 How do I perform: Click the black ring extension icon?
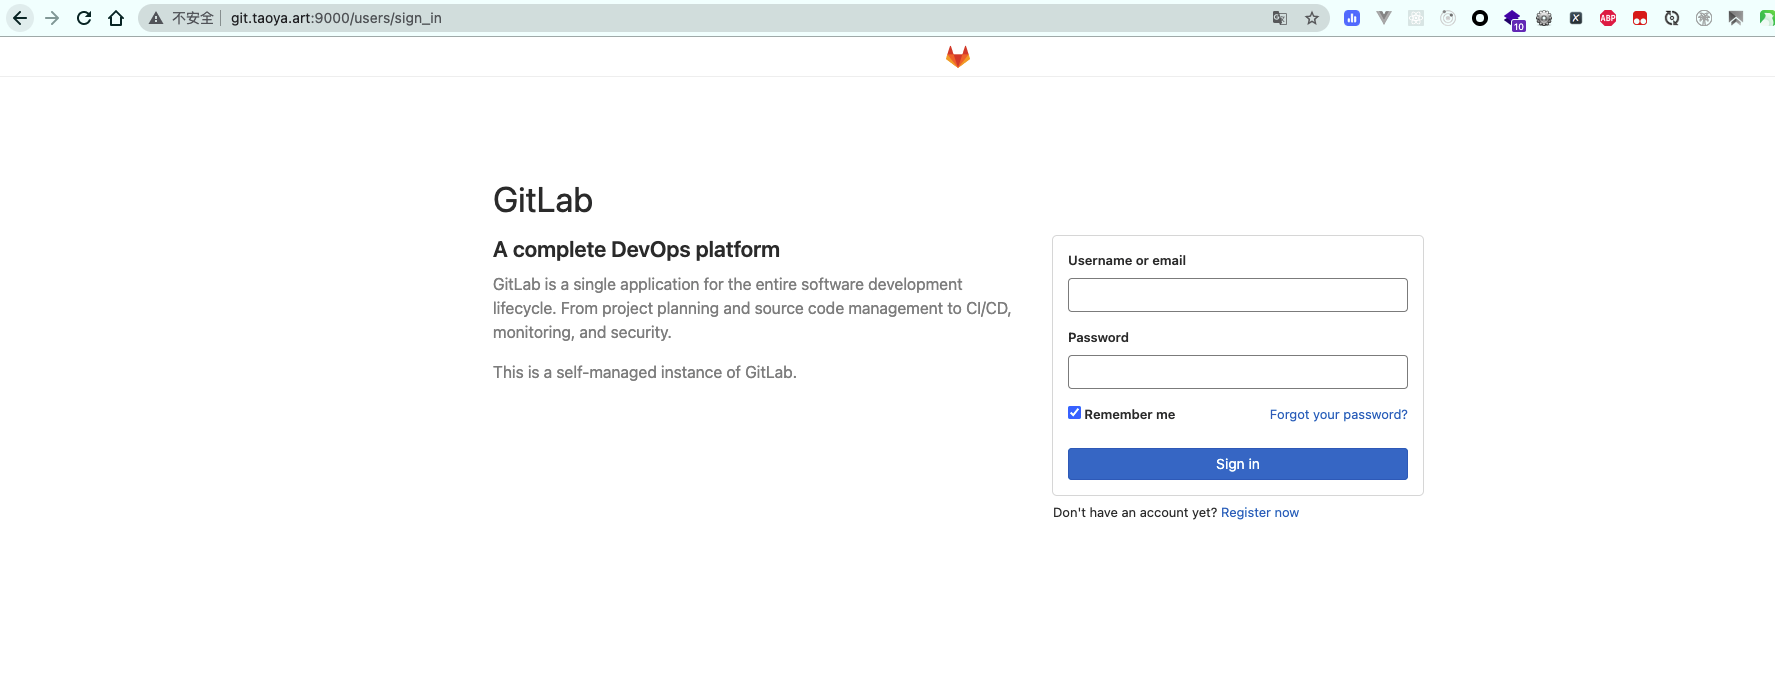[1480, 18]
